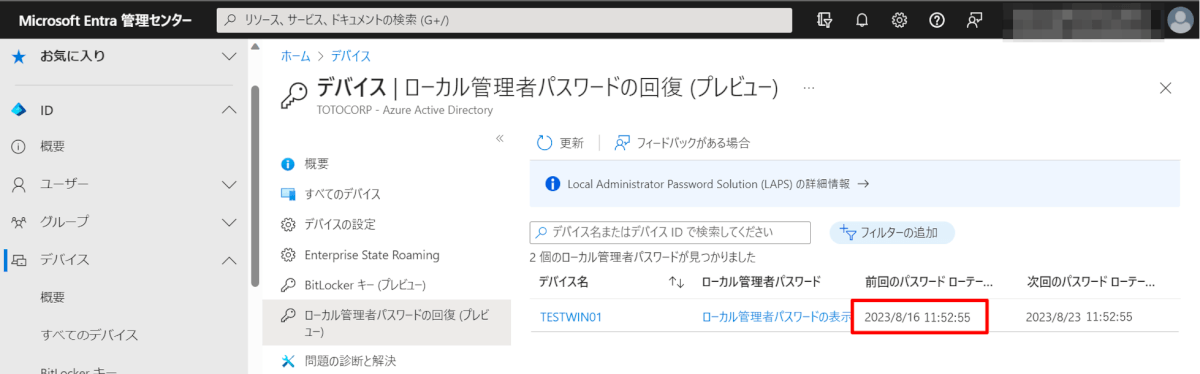Open the notifications bell
The height and width of the screenshot is (374, 1200).
pyautogui.click(x=862, y=20)
